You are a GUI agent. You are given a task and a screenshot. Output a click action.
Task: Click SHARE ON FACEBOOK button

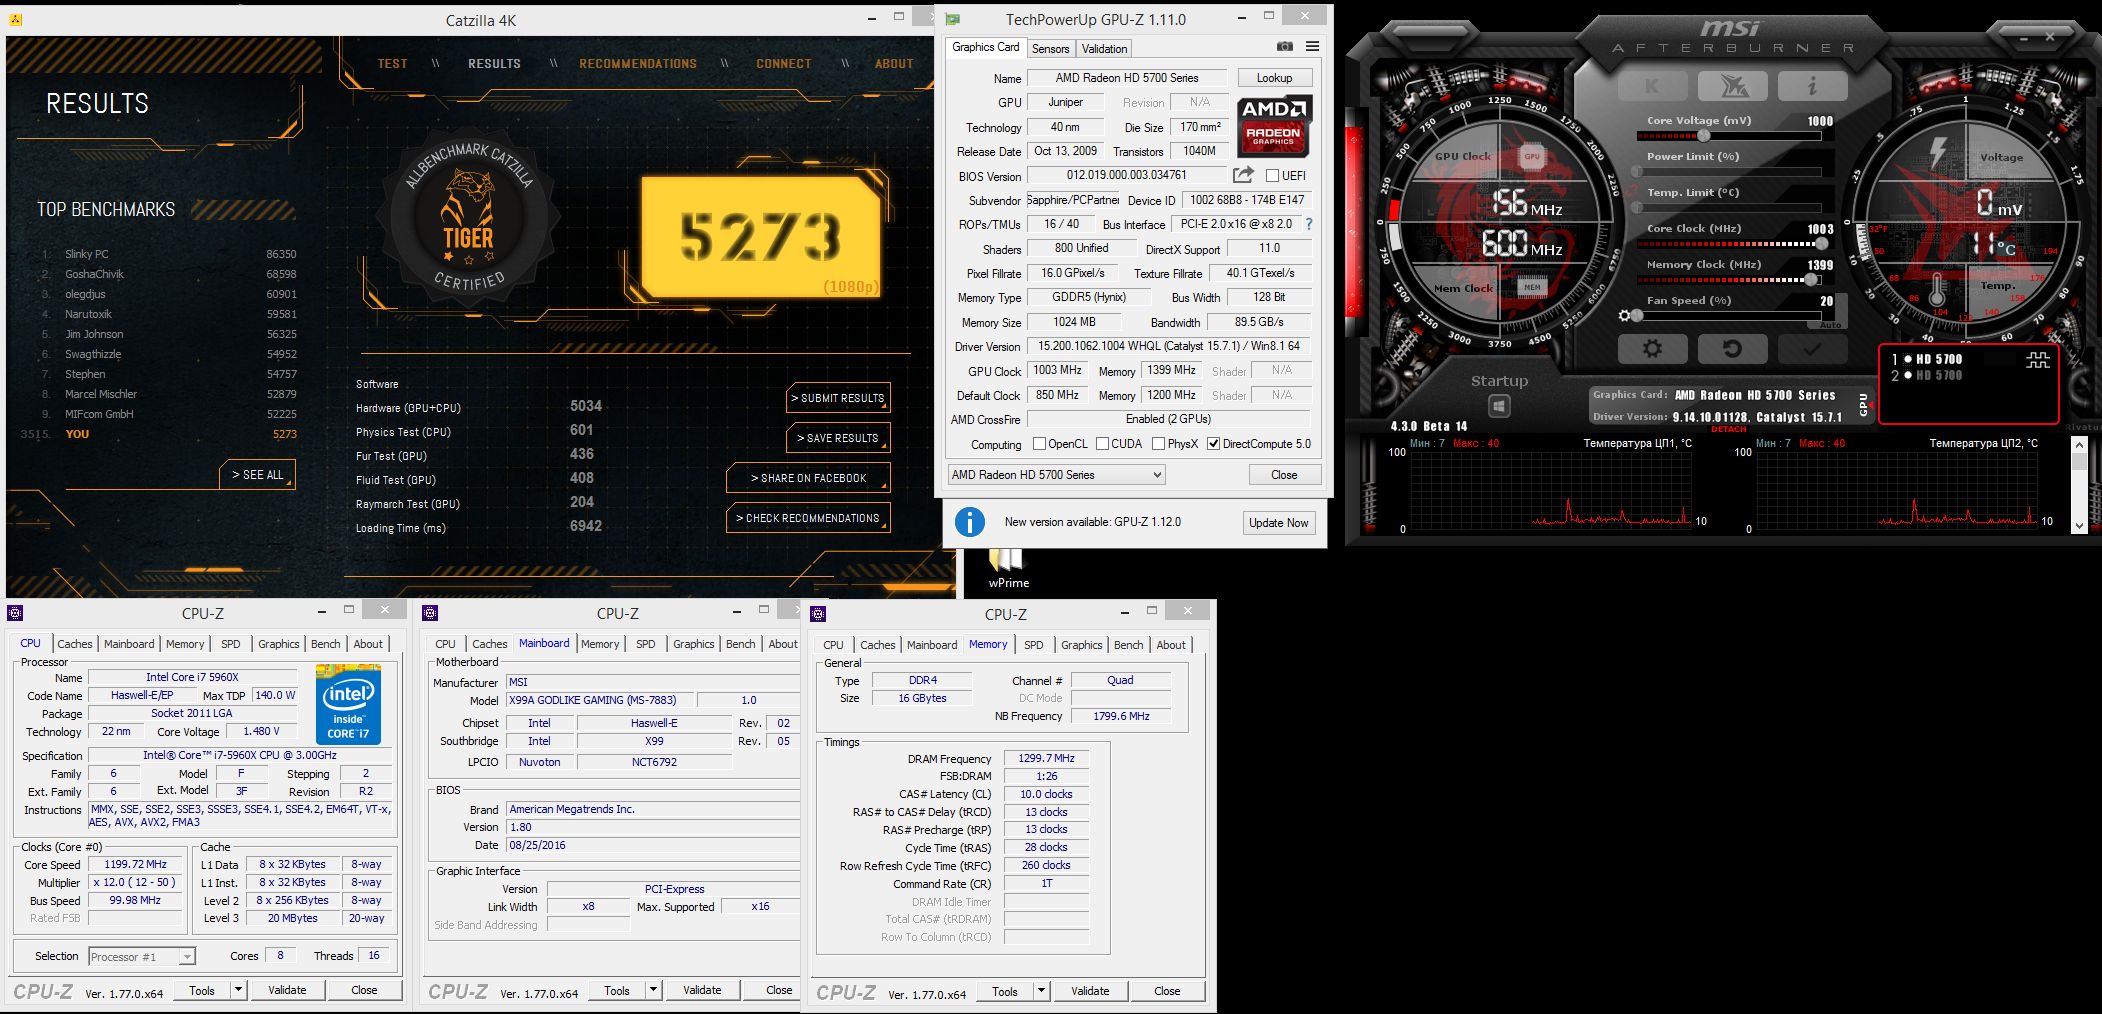[x=808, y=478]
